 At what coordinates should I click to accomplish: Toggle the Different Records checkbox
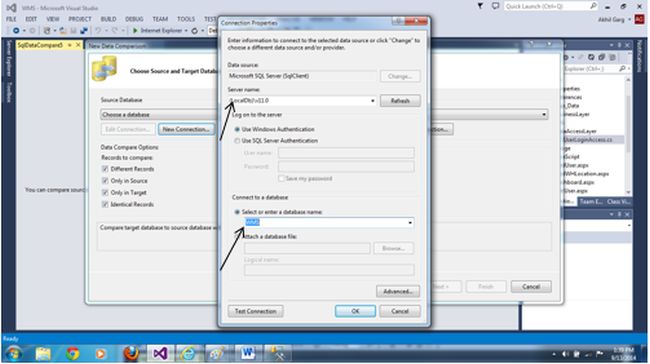click(105, 169)
